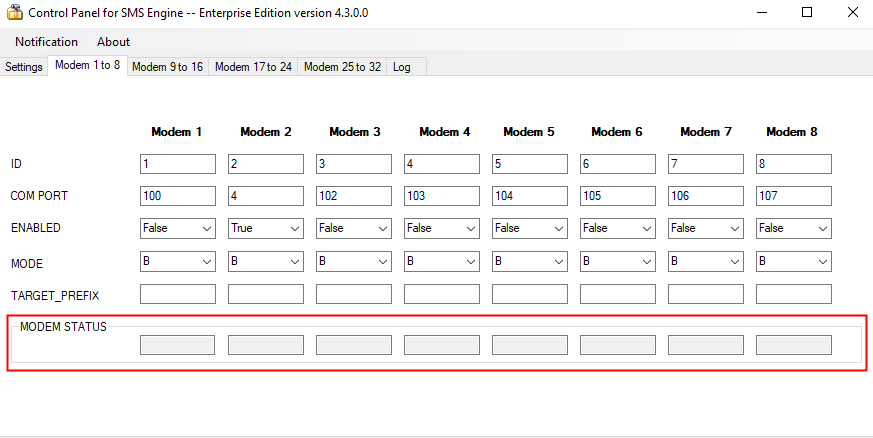Click Modem 1 status box
This screenshot has width=873, height=438.
click(x=178, y=345)
